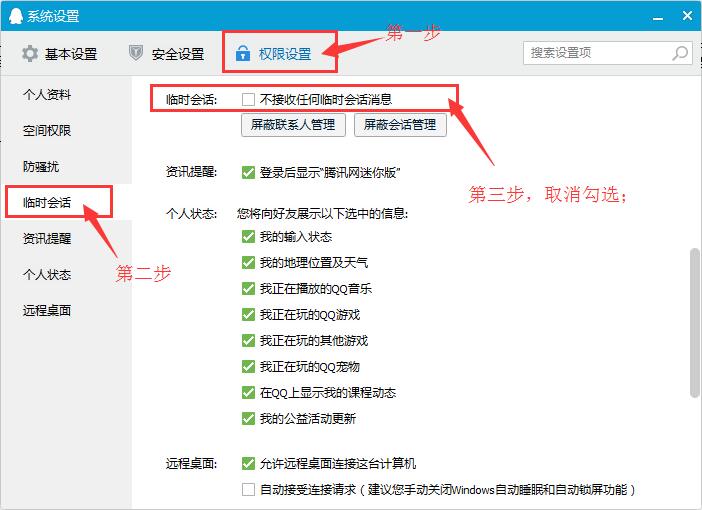Viewport: 702px width, 510px height.
Task: Check 自动接受连接请求 option
Action: (x=248, y=490)
